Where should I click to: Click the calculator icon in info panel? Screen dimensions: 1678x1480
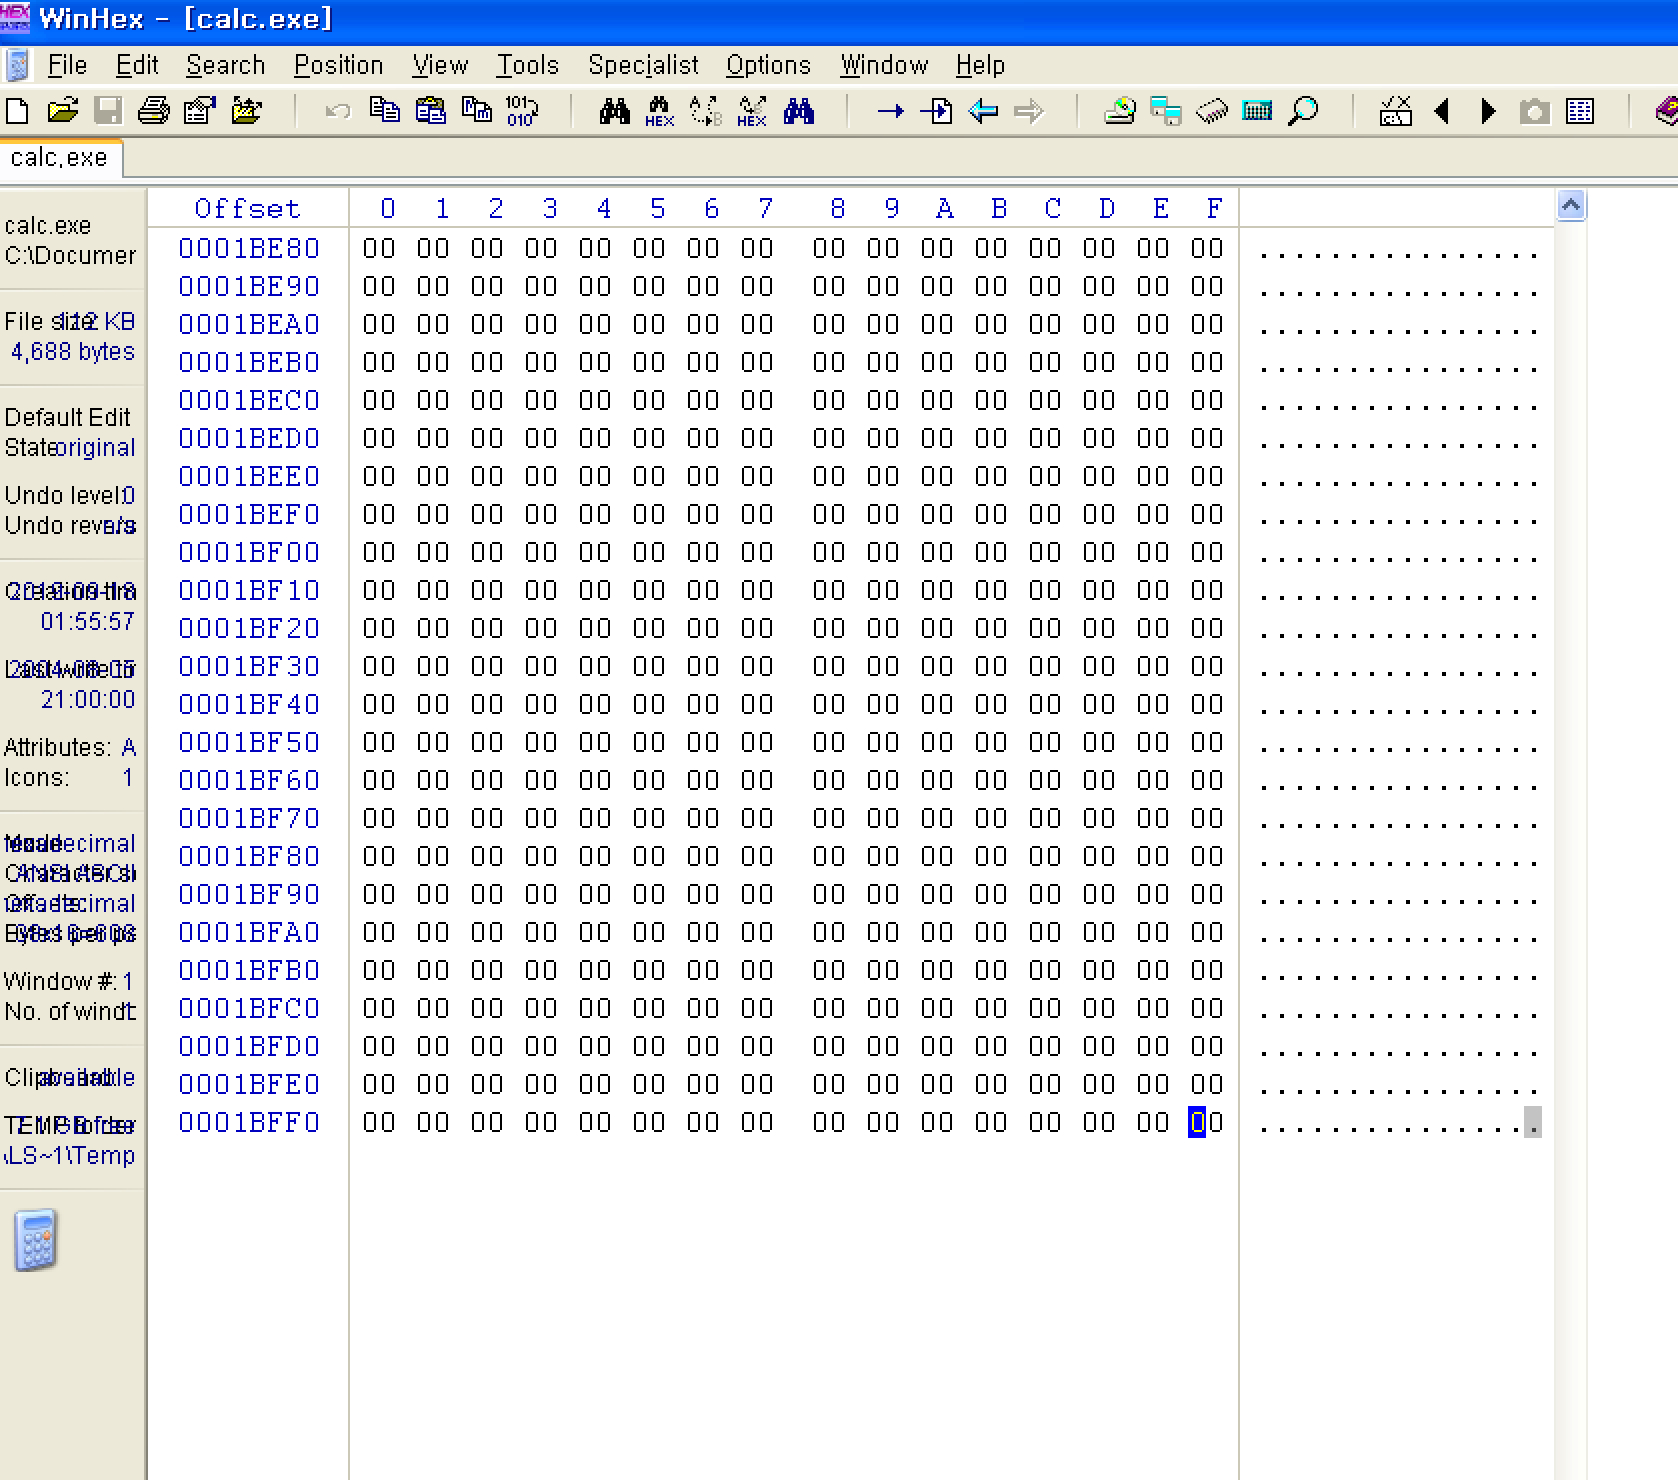(36, 1240)
